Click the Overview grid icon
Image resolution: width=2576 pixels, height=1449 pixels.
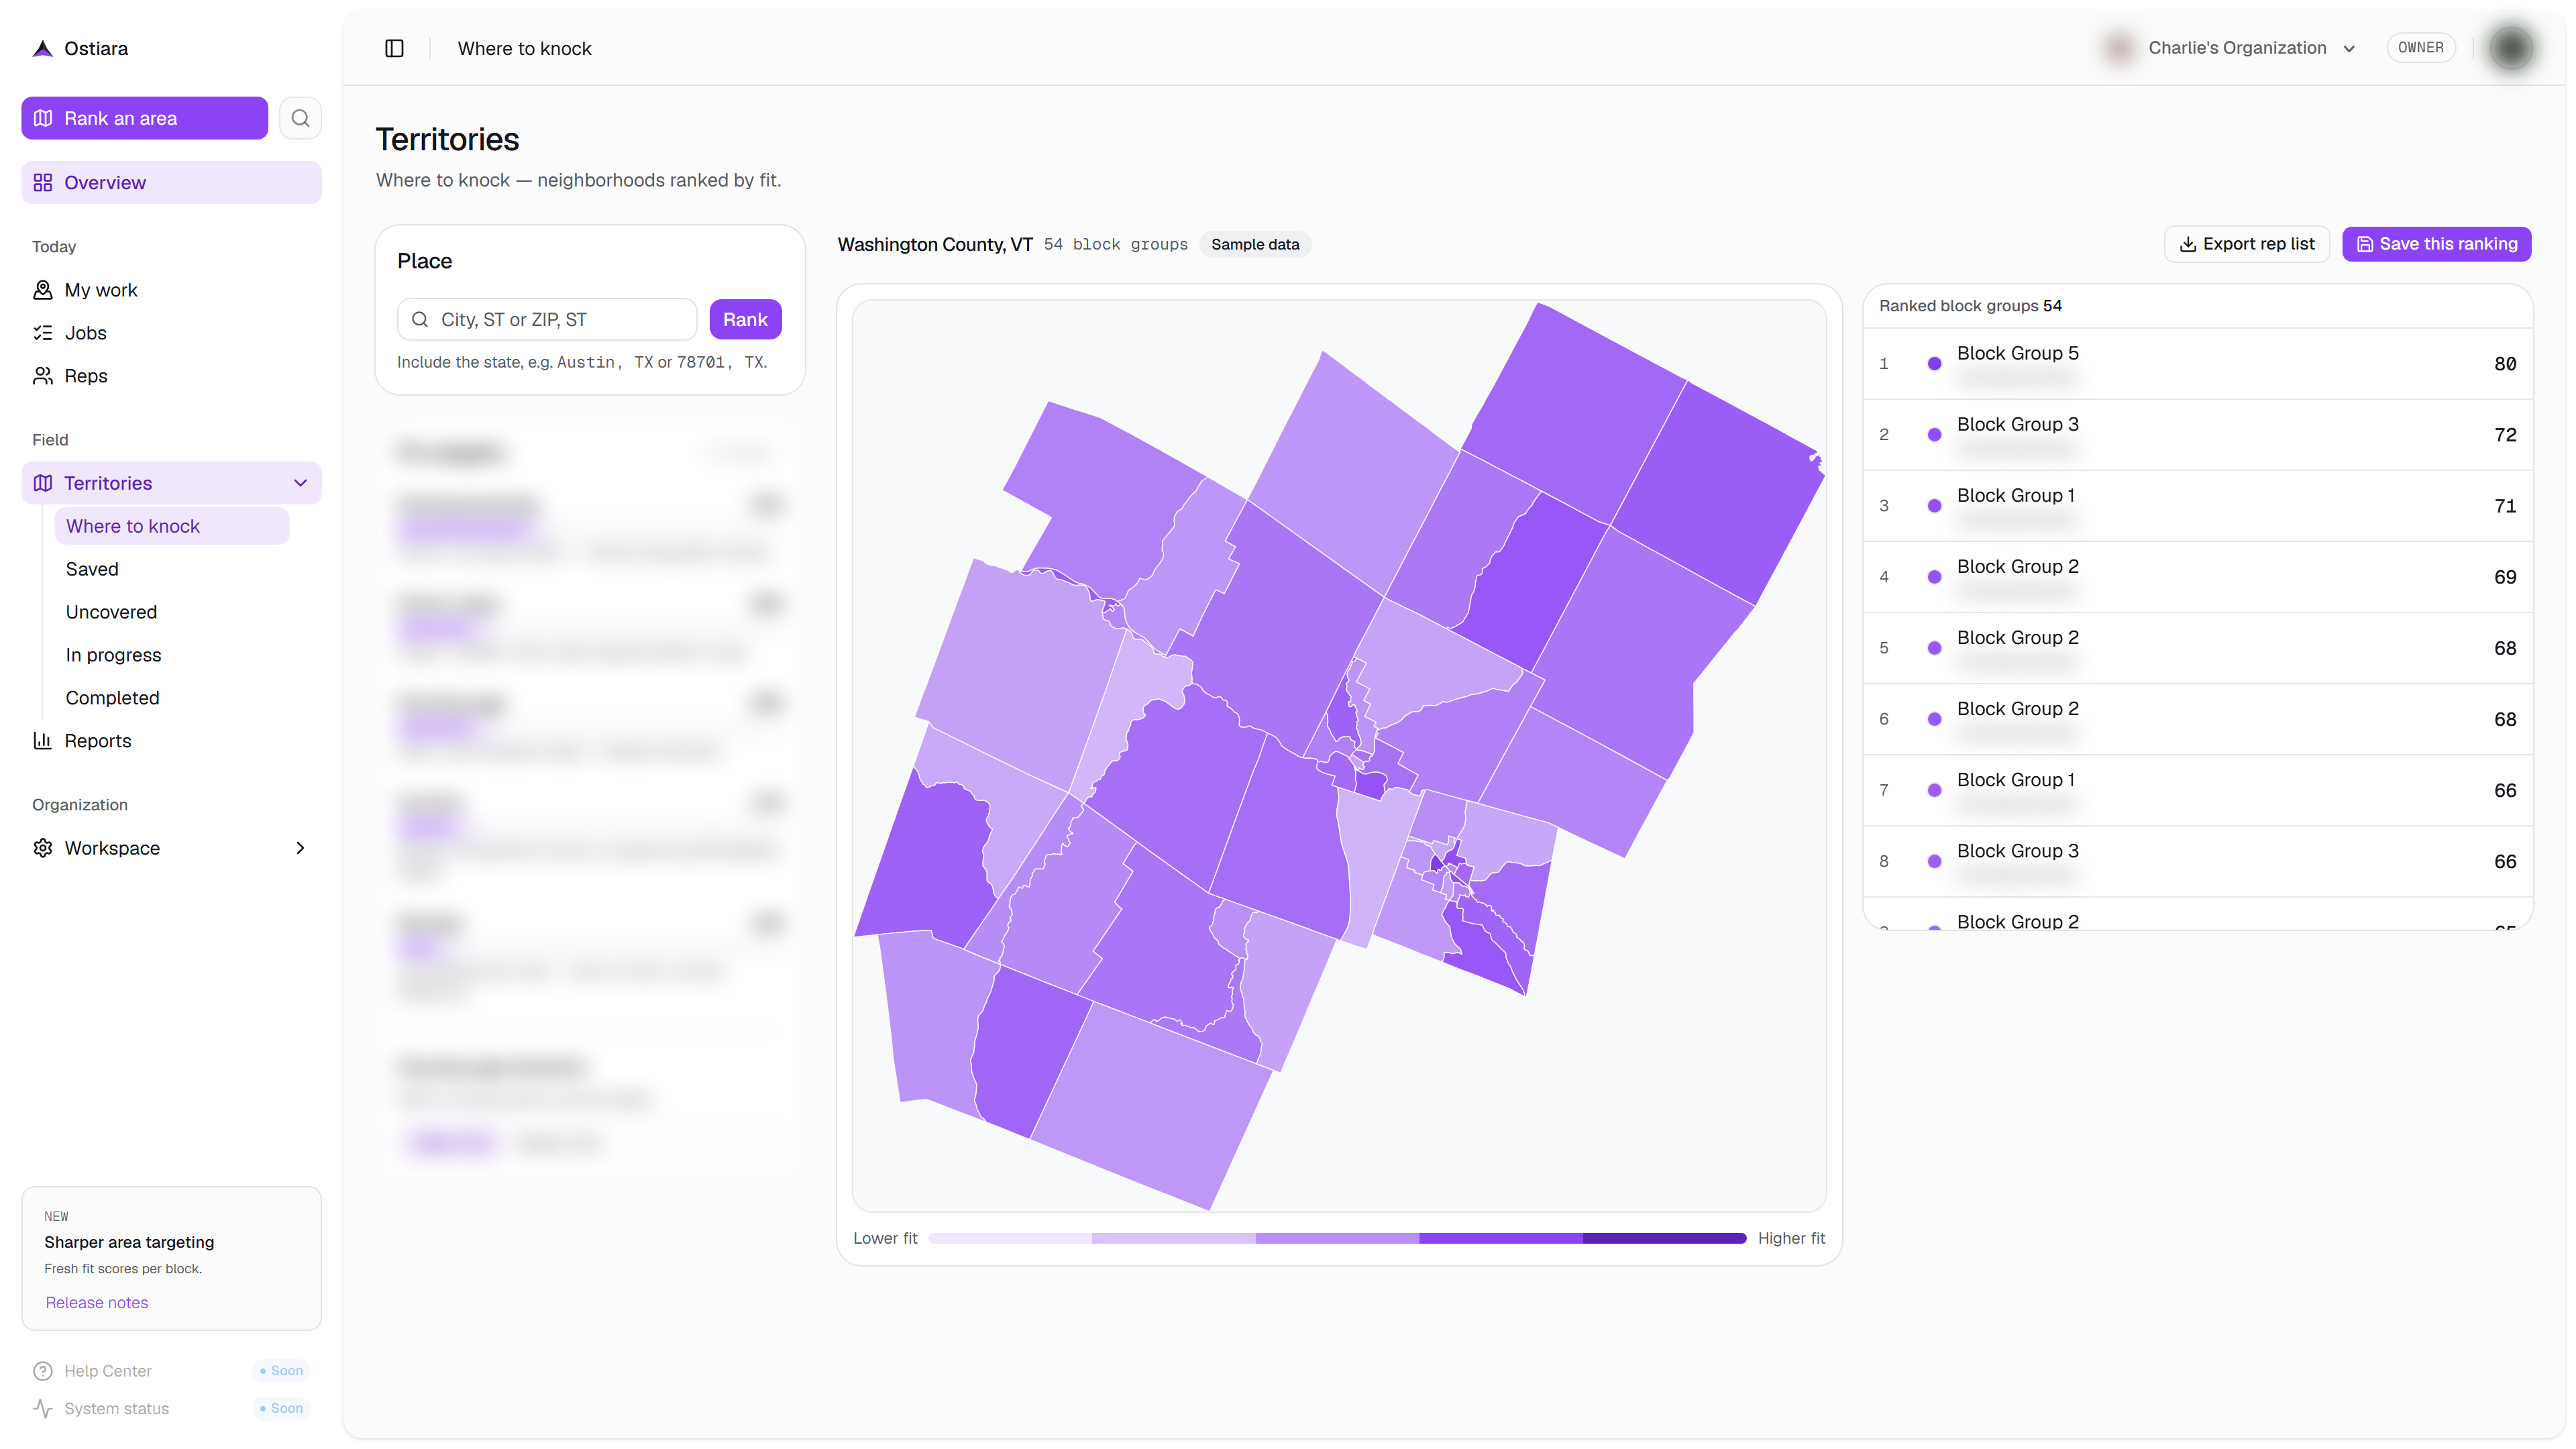pyautogui.click(x=43, y=182)
